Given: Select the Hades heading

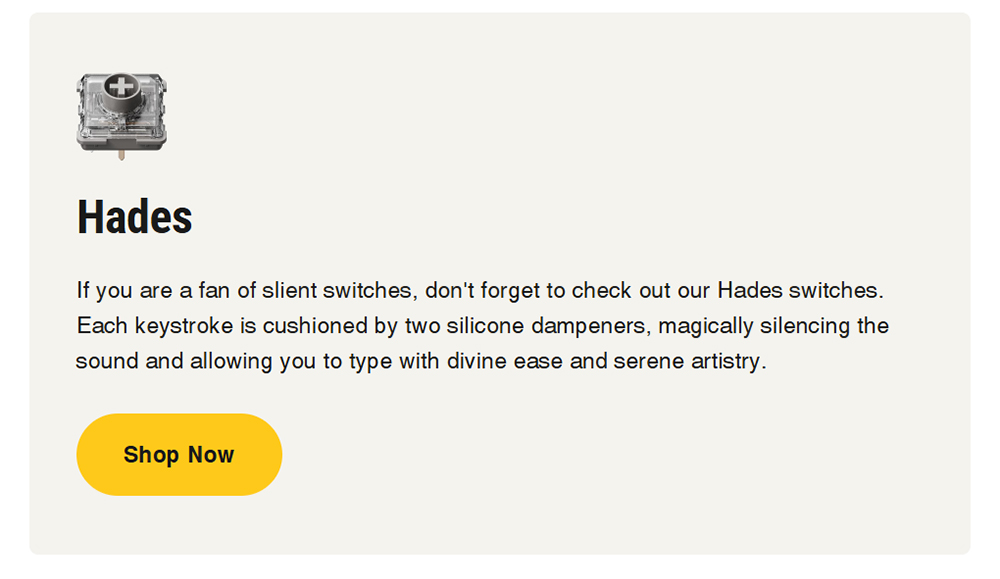Looking at the screenshot, I should pyautogui.click(x=134, y=217).
